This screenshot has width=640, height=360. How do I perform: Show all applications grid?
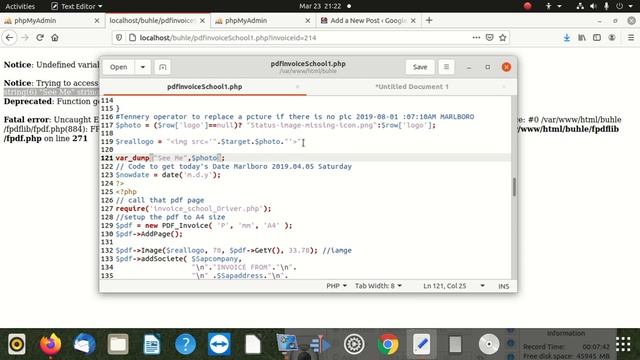click(623, 344)
